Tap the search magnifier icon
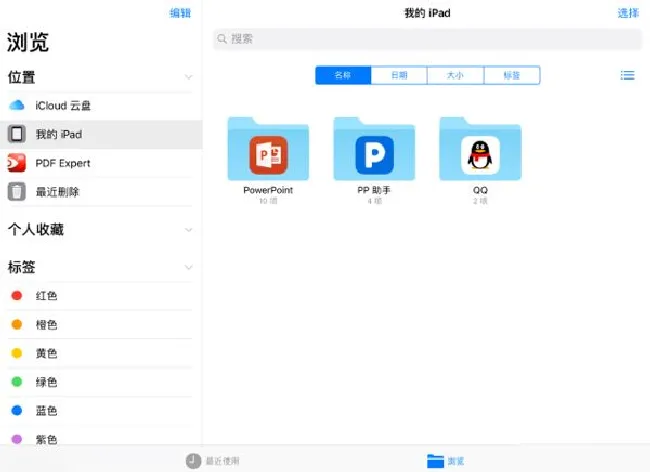650x472 pixels. (222, 39)
